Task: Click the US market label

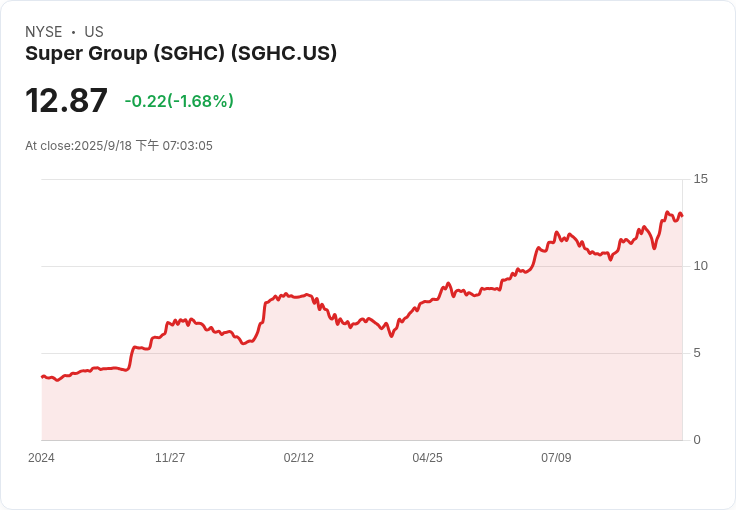Action: click(94, 32)
